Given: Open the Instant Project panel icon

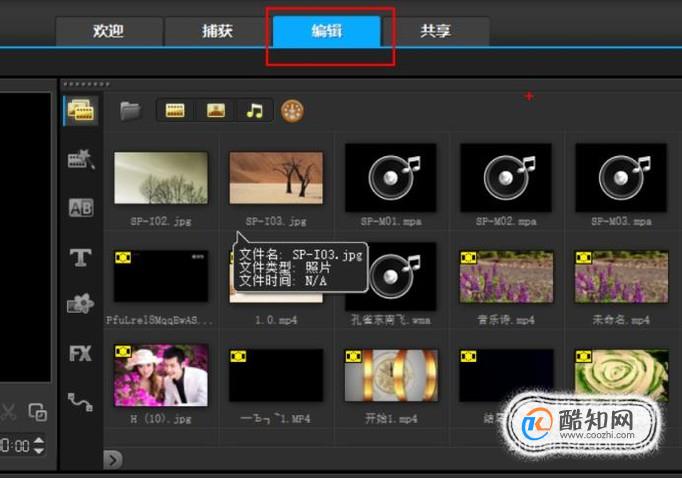Looking at the screenshot, I should point(81,159).
